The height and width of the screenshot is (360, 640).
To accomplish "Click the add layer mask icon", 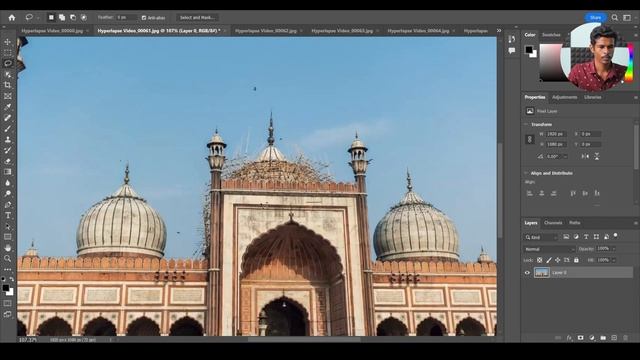I will (x=580, y=338).
